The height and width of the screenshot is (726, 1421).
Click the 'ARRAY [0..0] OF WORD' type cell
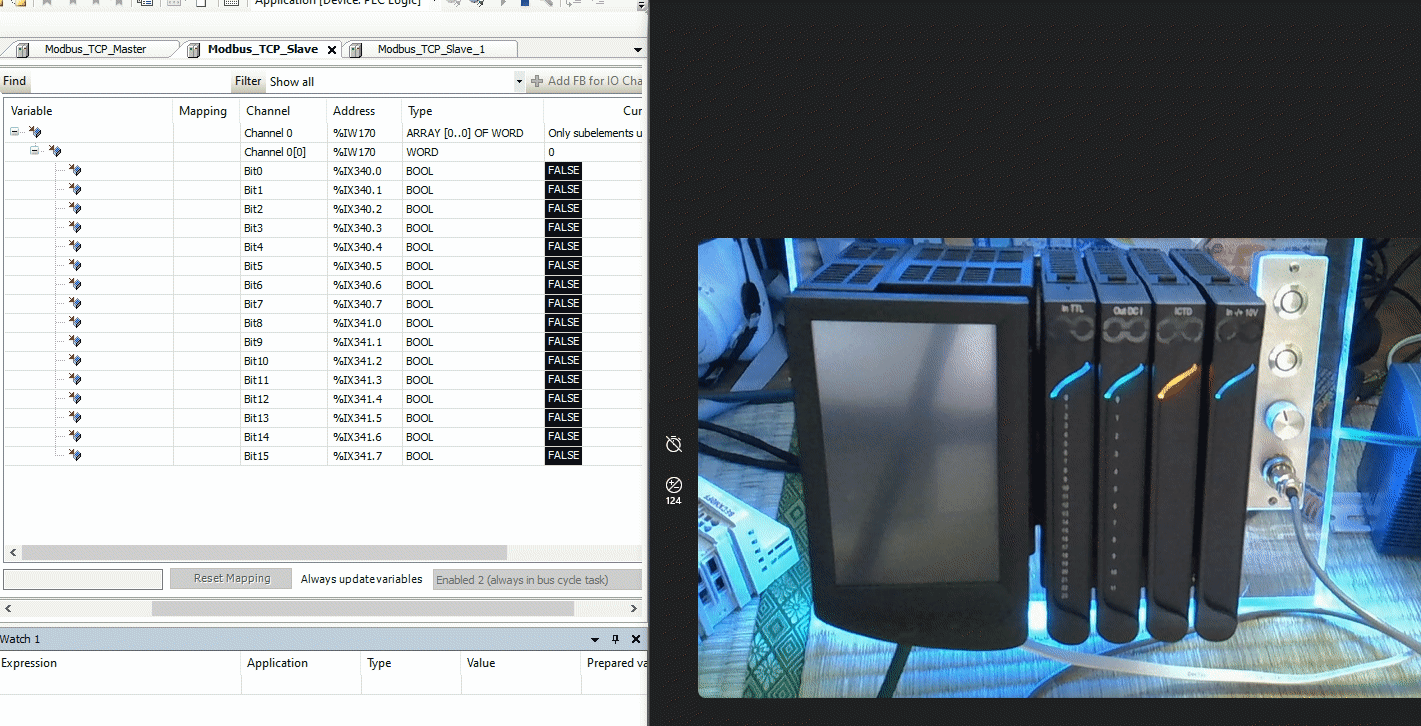pyautogui.click(x=464, y=133)
